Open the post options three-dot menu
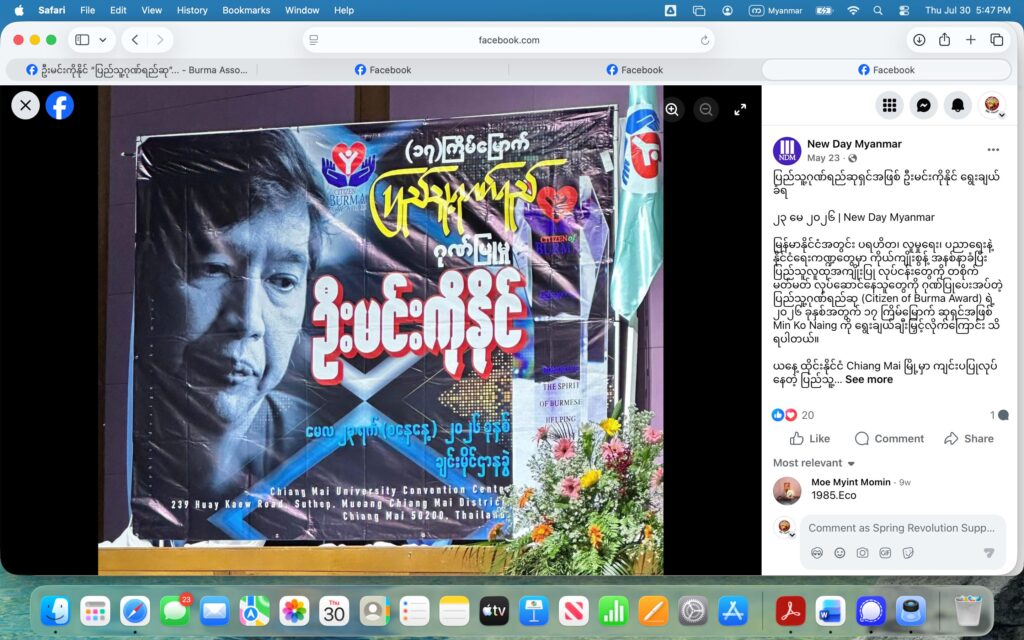The image size is (1024, 640). point(993,150)
